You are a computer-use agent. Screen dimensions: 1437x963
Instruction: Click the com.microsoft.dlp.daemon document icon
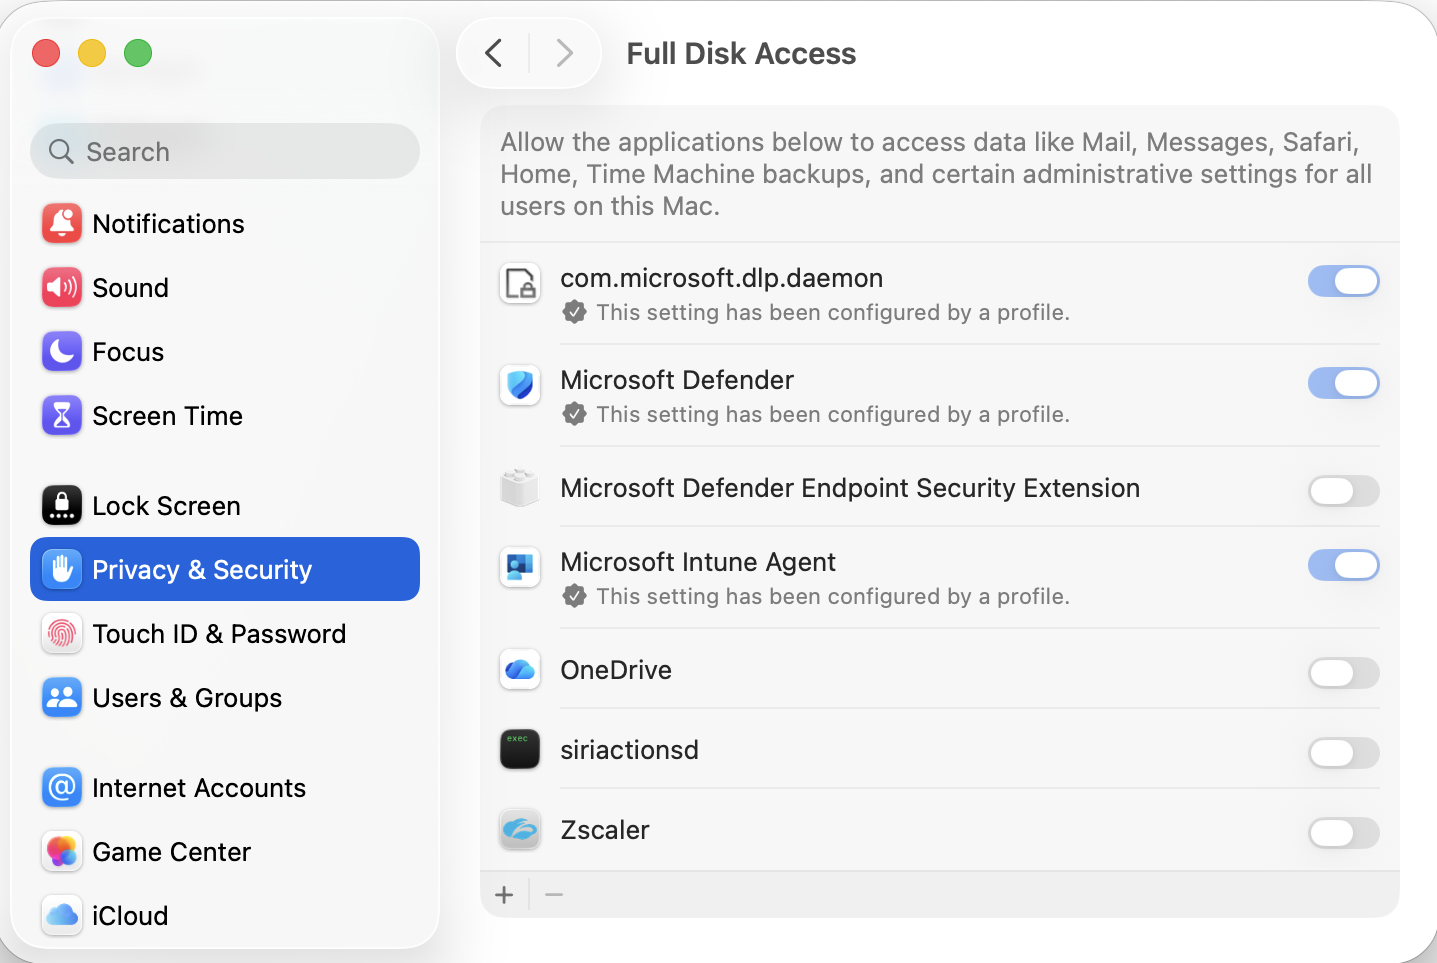pos(520,283)
